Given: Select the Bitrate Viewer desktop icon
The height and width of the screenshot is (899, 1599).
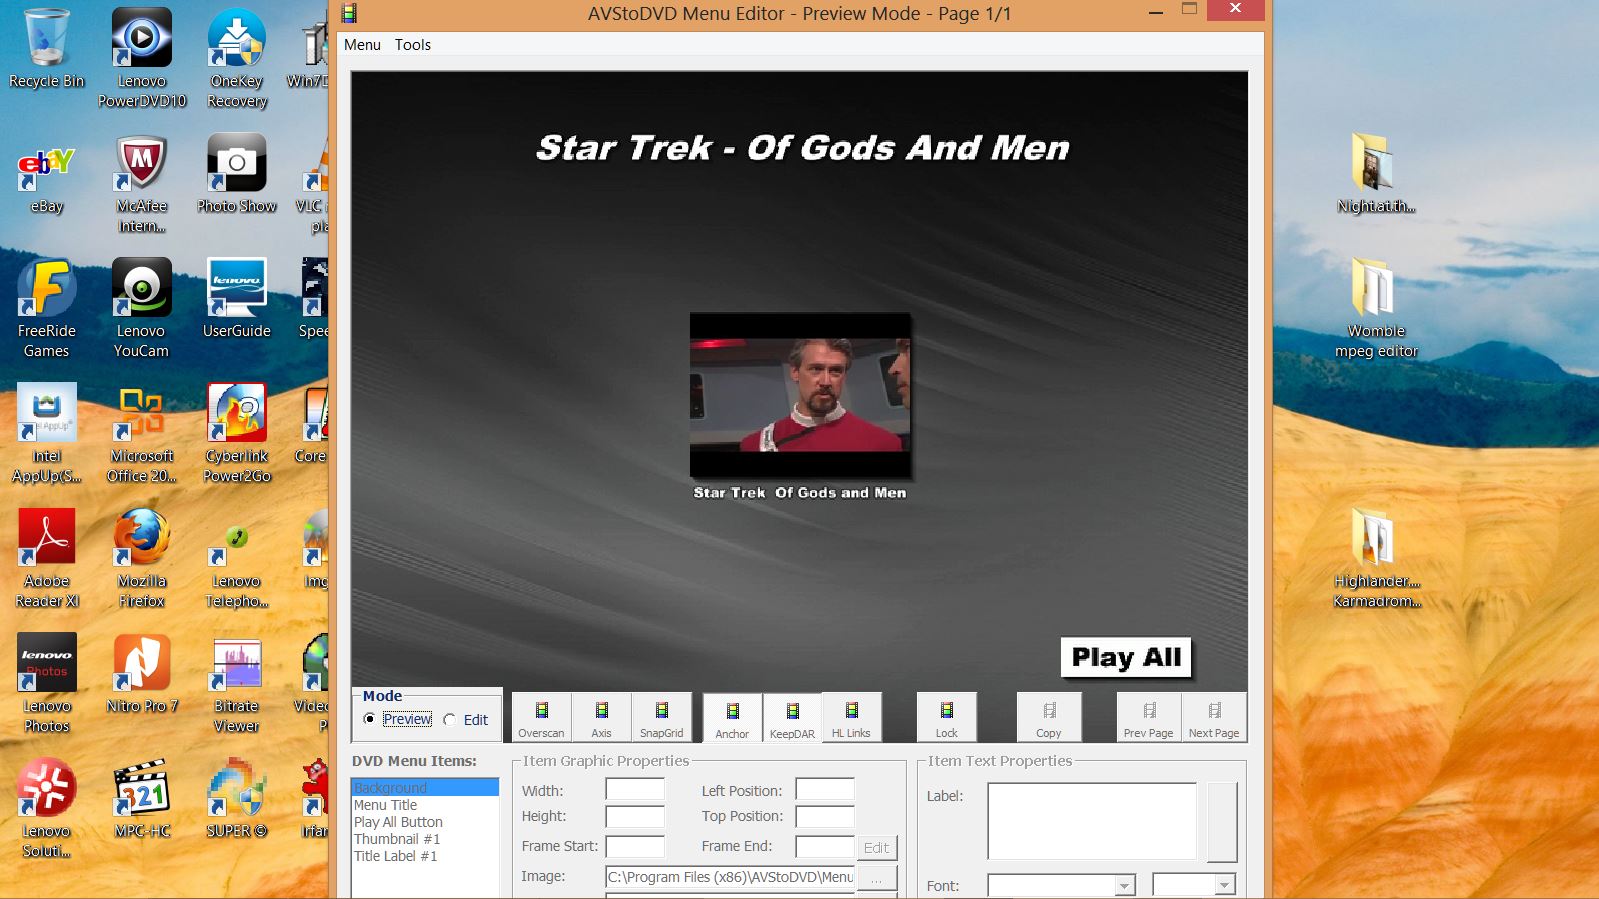Looking at the screenshot, I should point(237,683).
